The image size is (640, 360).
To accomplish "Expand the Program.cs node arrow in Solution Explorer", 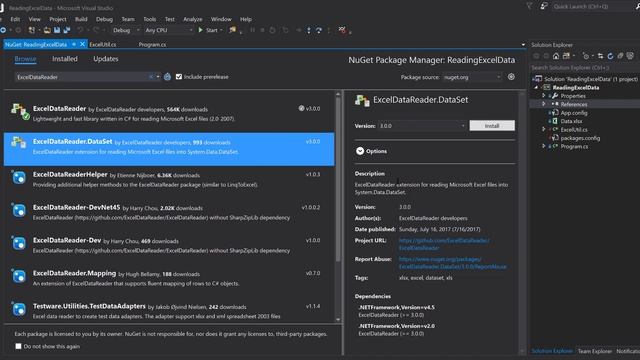I will [544, 146].
